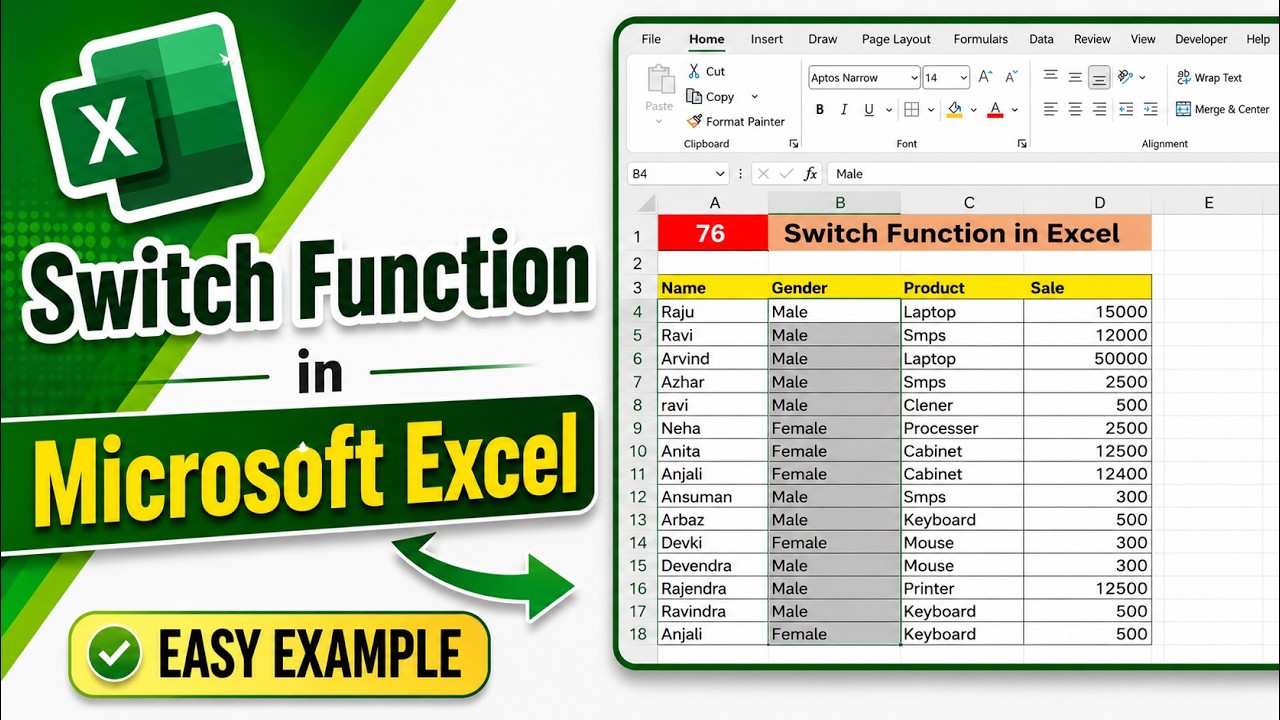The width and height of the screenshot is (1280, 720).
Task: Select the Format Painter brush
Action: click(x=694, y=121)
